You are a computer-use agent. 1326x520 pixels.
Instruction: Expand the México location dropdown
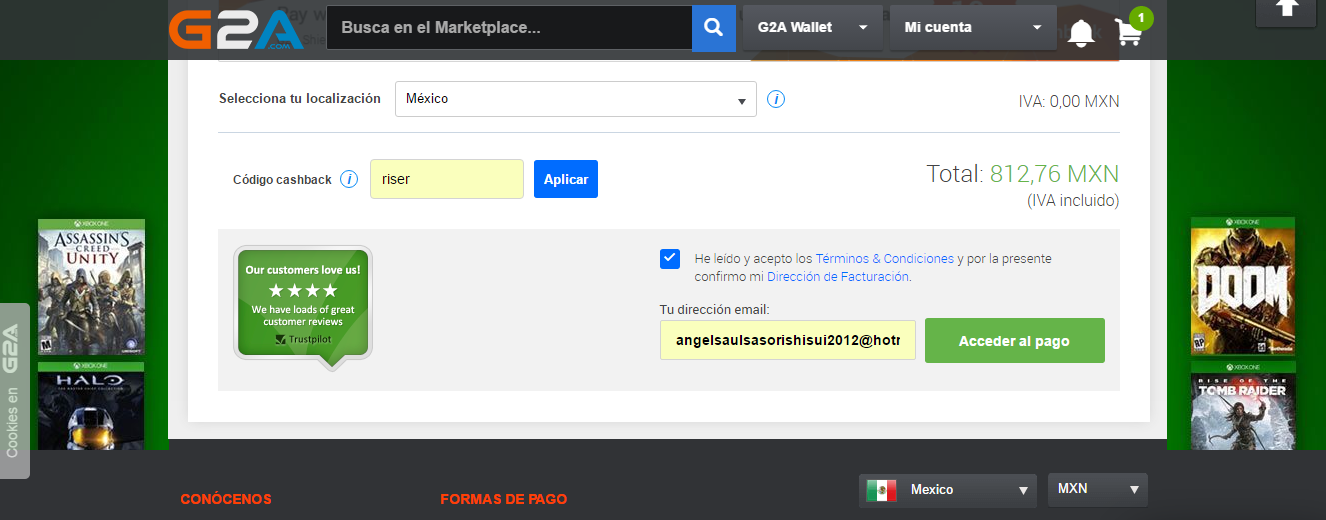click(x=576, y=99)
